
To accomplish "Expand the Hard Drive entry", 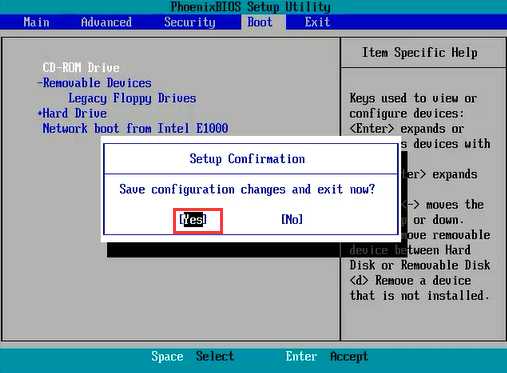I will [73, 113].
